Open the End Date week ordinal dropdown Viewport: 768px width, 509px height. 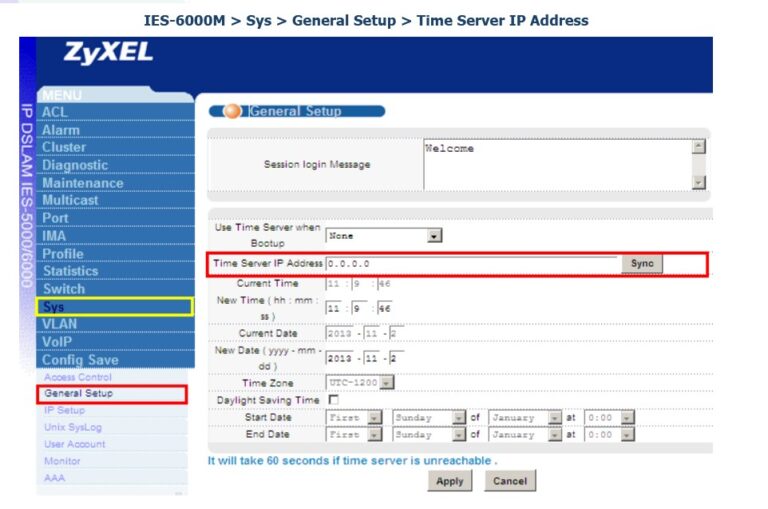pyautogui.click(x=354, y=435)
